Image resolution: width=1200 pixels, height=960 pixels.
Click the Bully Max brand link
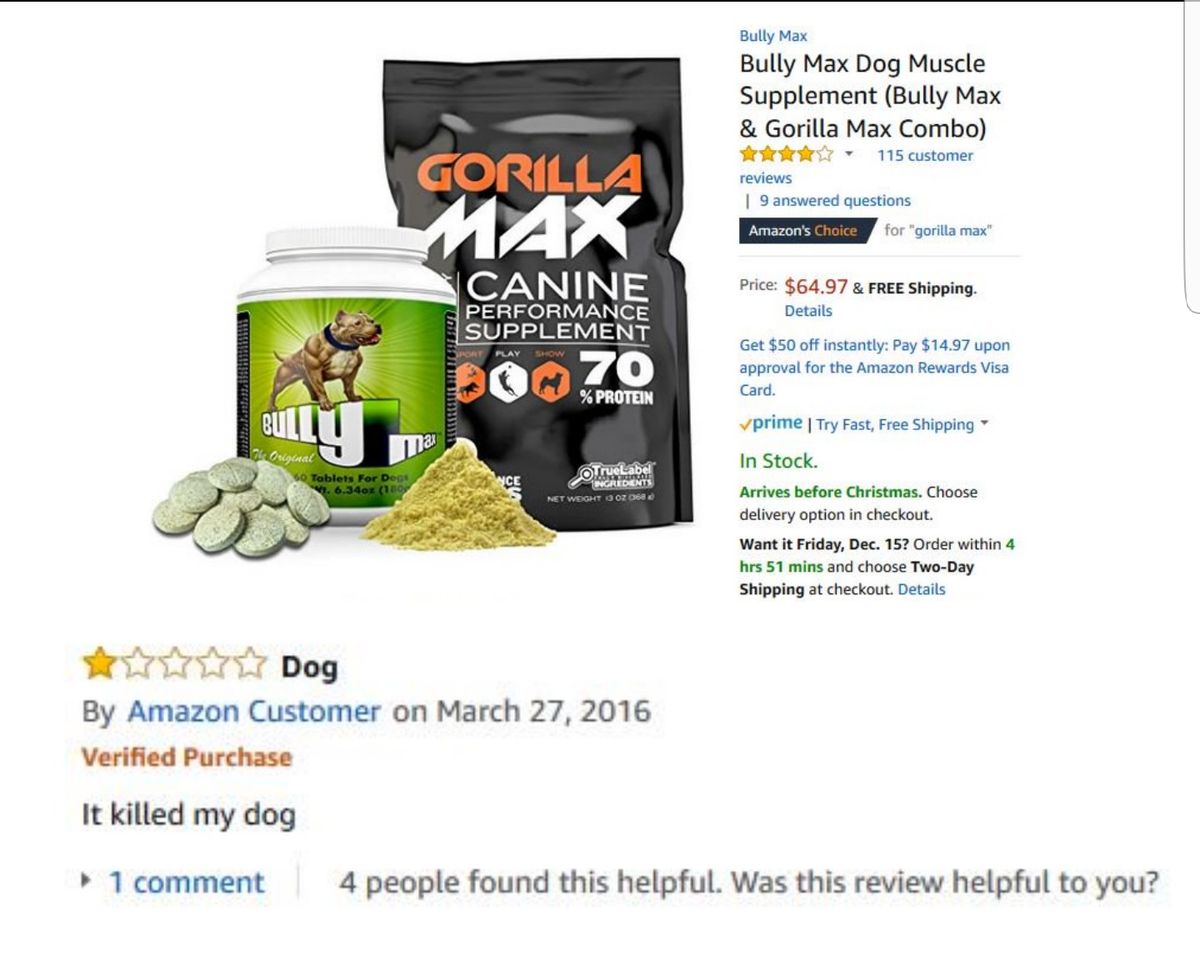(x=773, y=36)
